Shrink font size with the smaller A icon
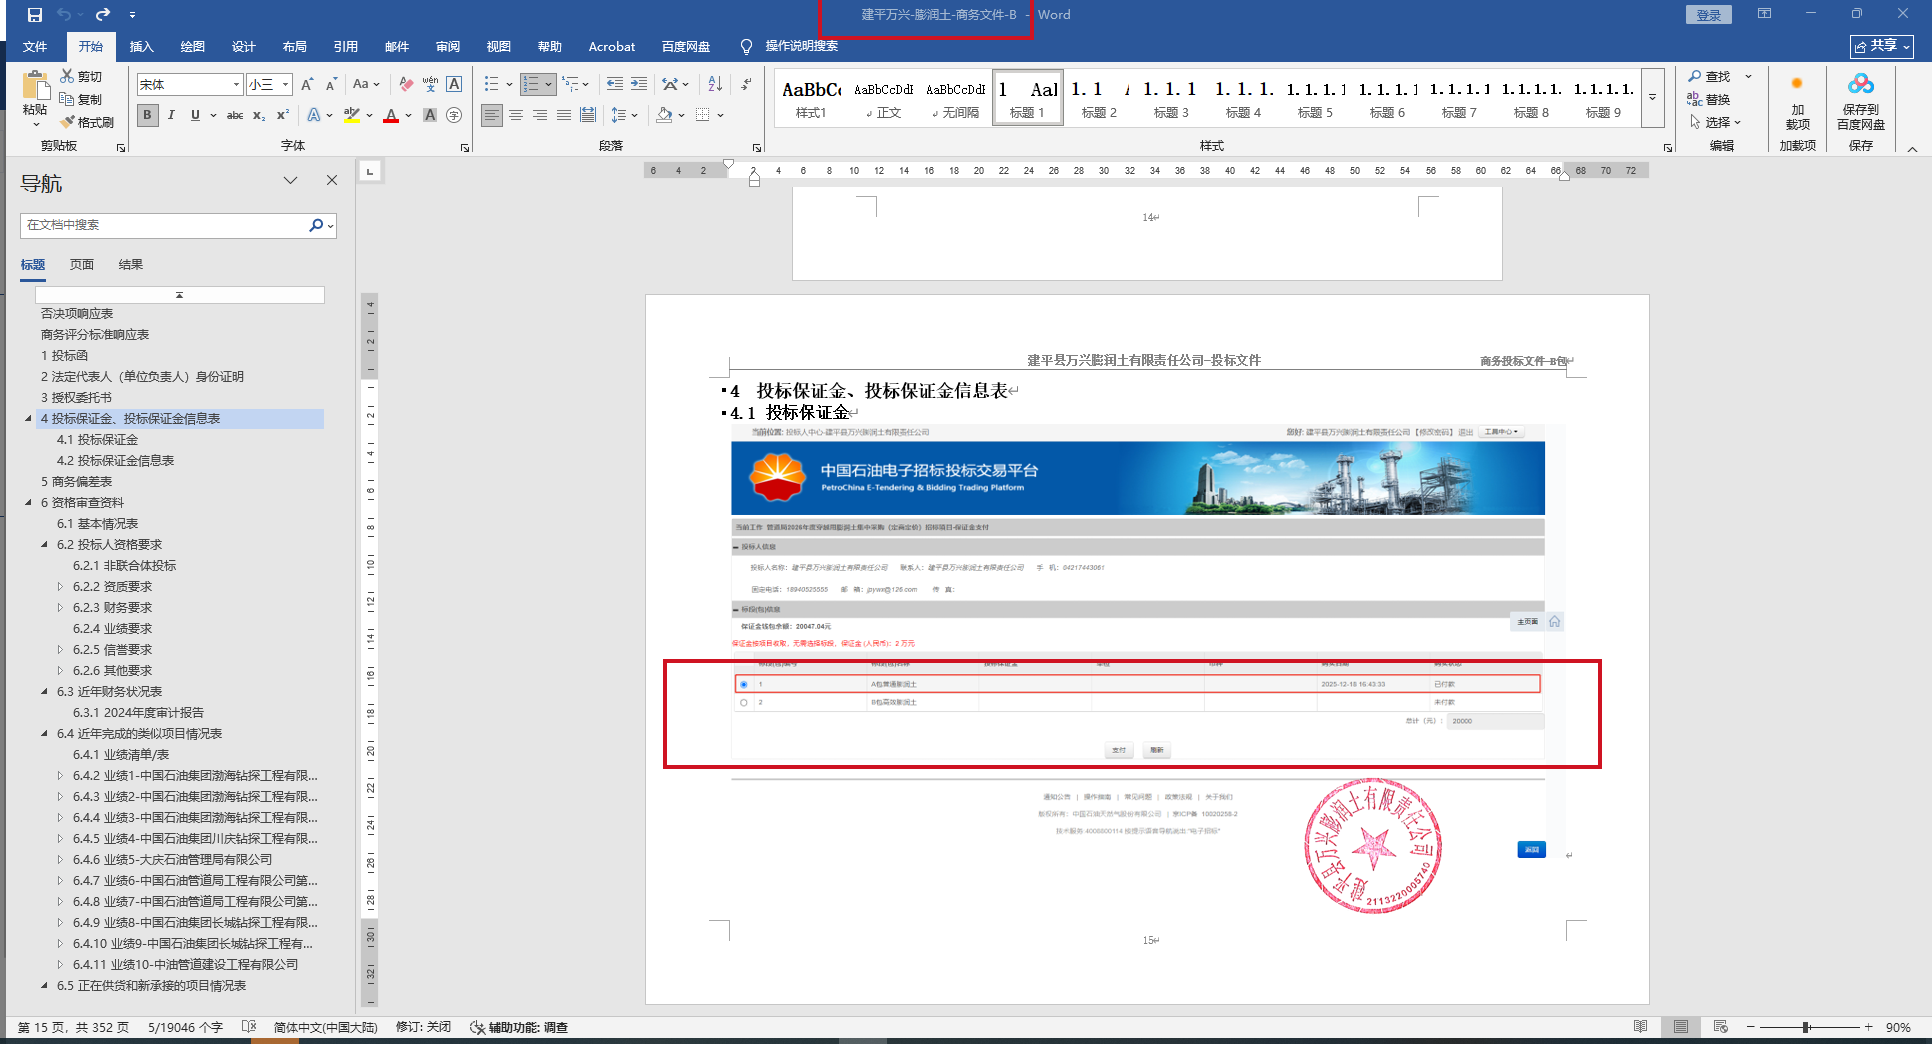 tap(331, 84)
